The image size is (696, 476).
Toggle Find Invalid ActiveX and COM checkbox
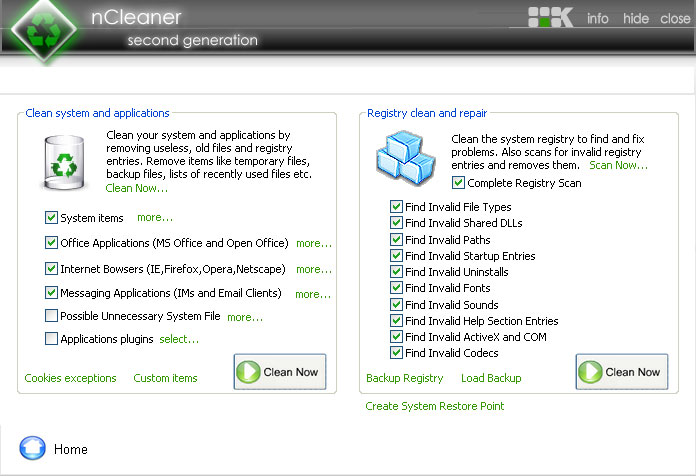[396, 336]
